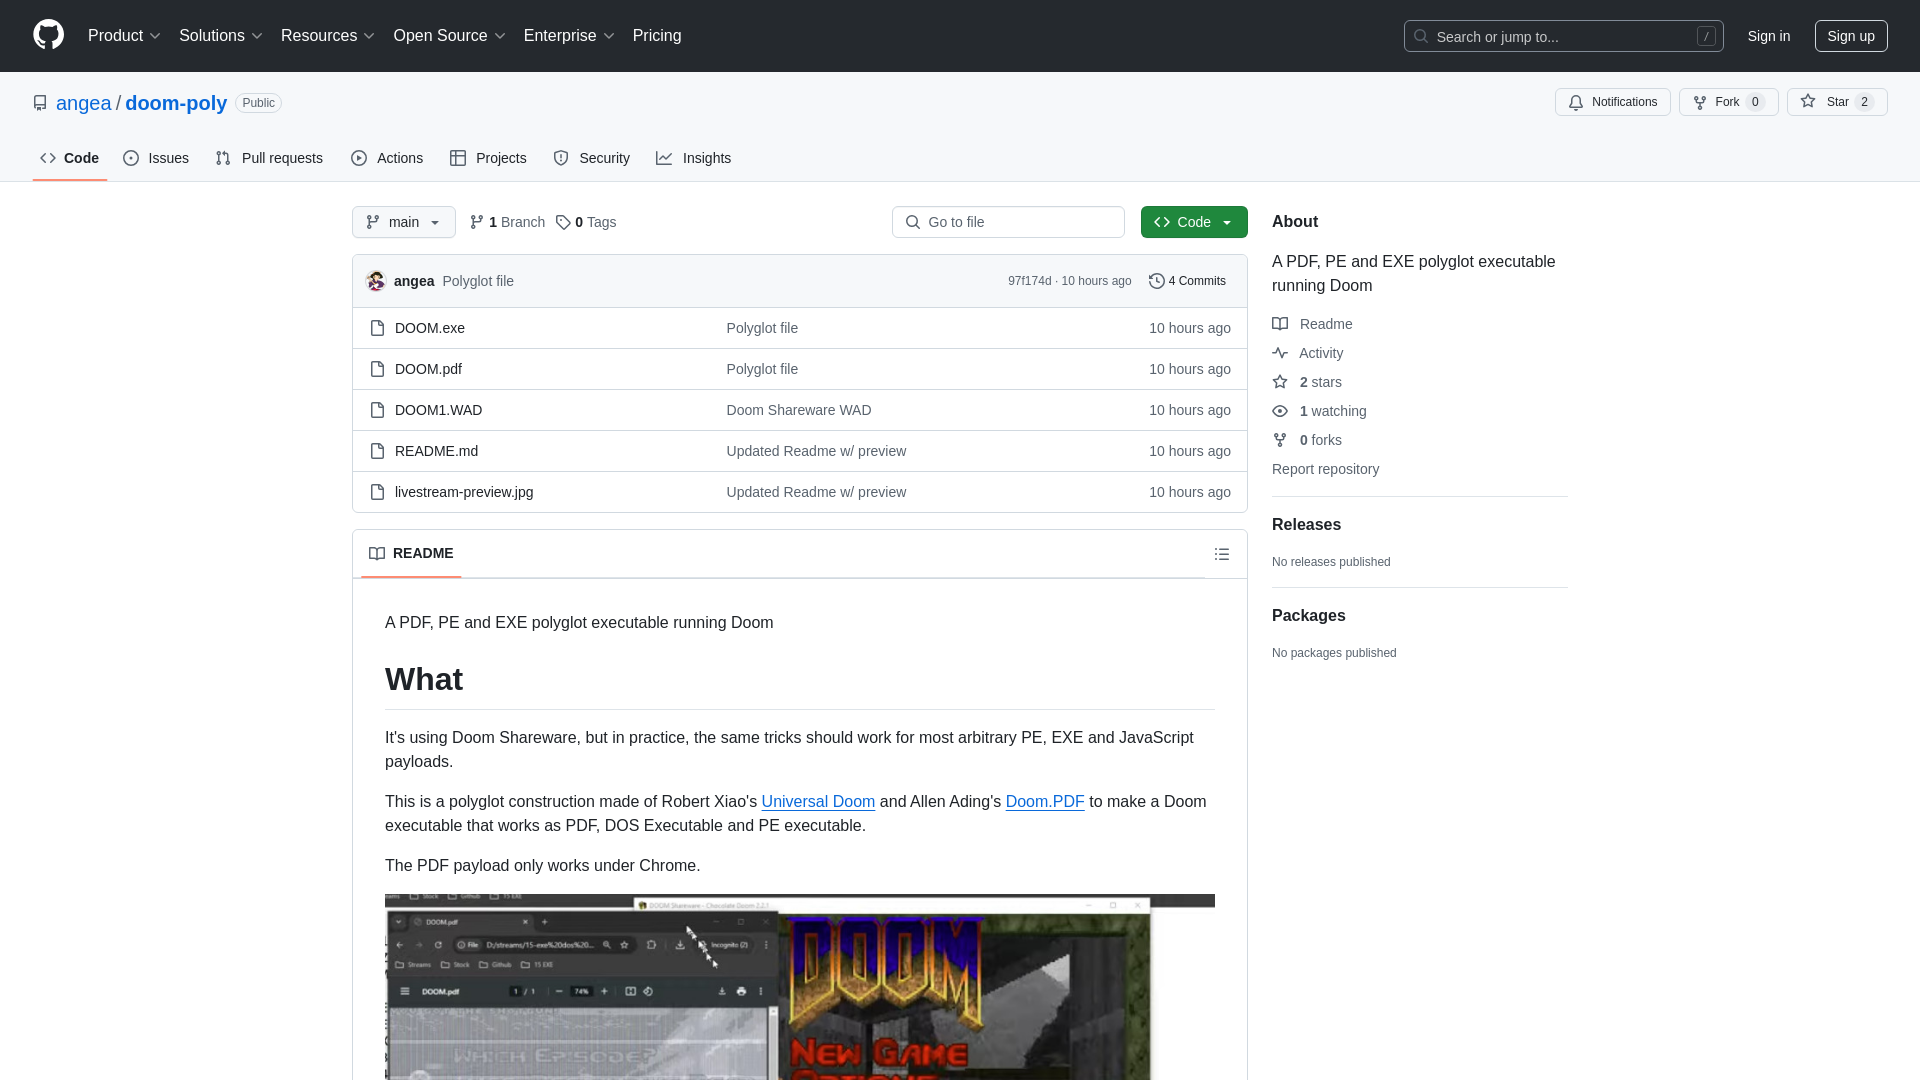1920x1080 pixels.
Task: Select the Code tab
Action: tap(70, 158)
